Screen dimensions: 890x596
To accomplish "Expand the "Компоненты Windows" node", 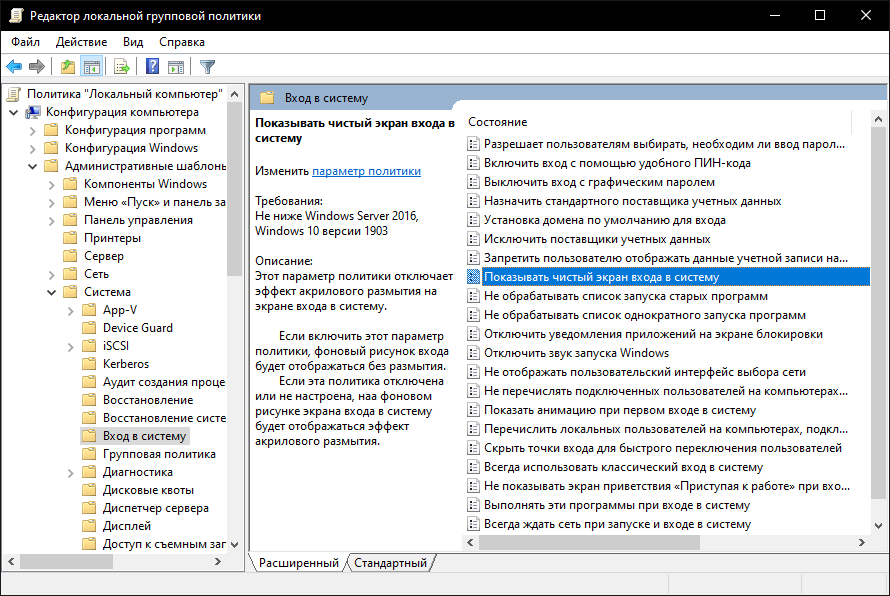I will (52, 184).
